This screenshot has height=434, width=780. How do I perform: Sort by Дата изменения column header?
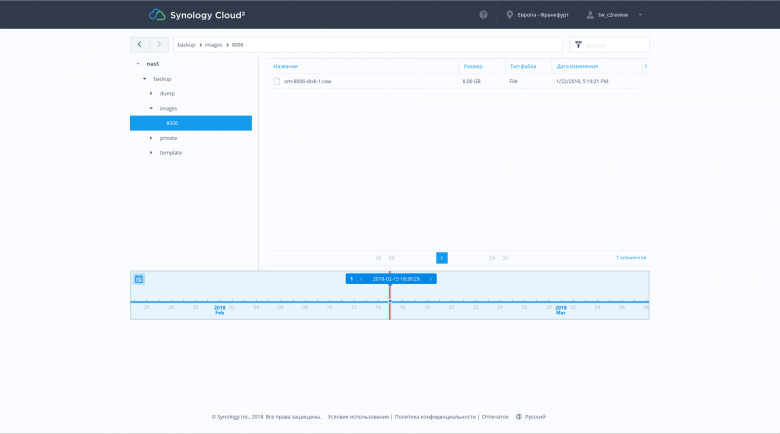tap(577, 66)
